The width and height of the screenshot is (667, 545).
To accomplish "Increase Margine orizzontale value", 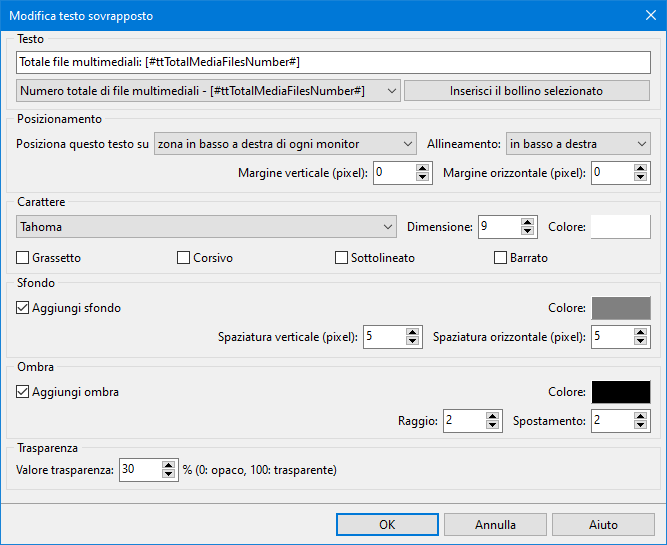I will click(640, 168).
